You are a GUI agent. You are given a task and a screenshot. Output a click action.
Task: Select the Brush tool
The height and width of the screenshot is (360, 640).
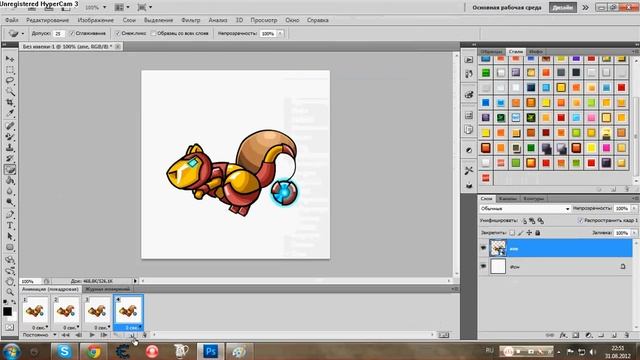click(10, 137)
